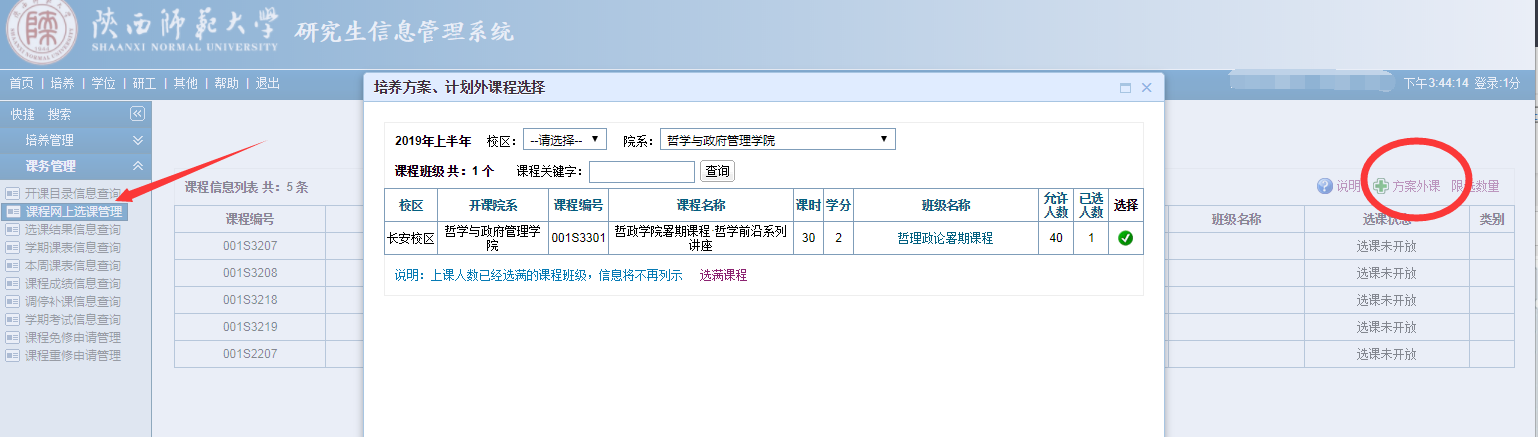The image size is (1538, 437).
Task: Open the 校区 campus dropdown
Action: click(x=564, y=139)
